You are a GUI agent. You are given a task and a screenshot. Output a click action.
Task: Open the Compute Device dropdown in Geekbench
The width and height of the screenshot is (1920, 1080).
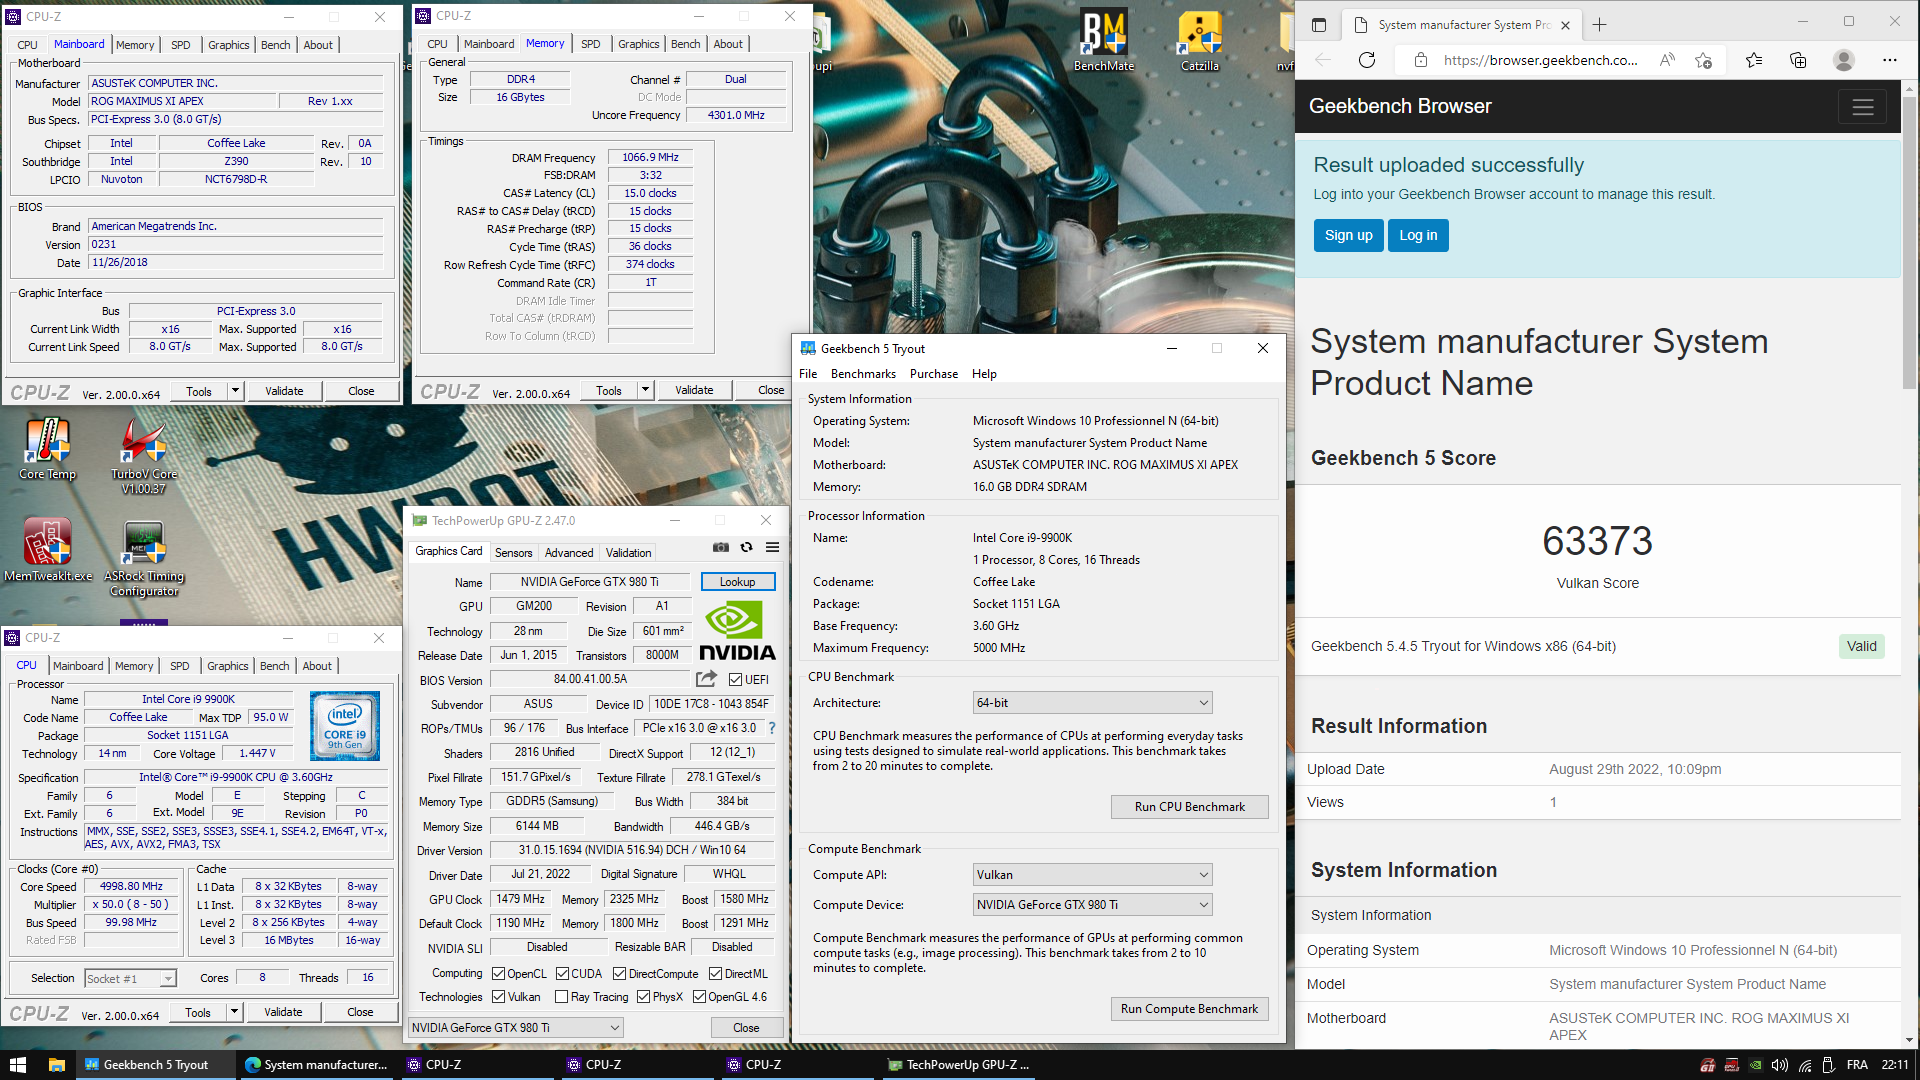pyautogui.click(x=1092, y=905)
